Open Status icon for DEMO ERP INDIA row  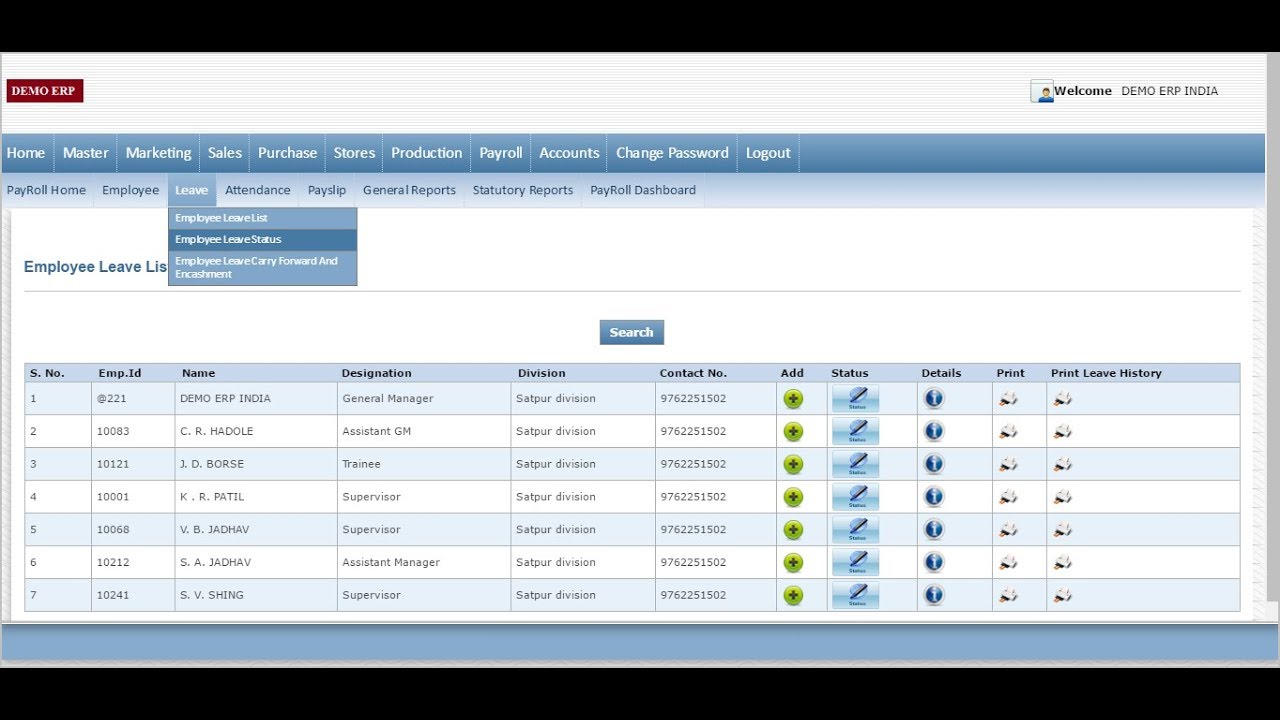click(x=855, y=399)
